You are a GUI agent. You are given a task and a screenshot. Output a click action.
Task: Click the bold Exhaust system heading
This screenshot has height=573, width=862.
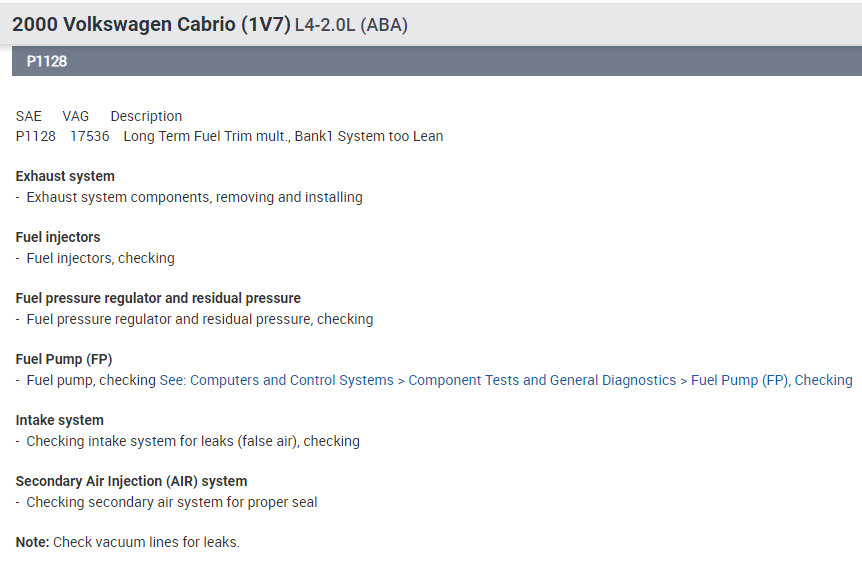click(65, 176)
